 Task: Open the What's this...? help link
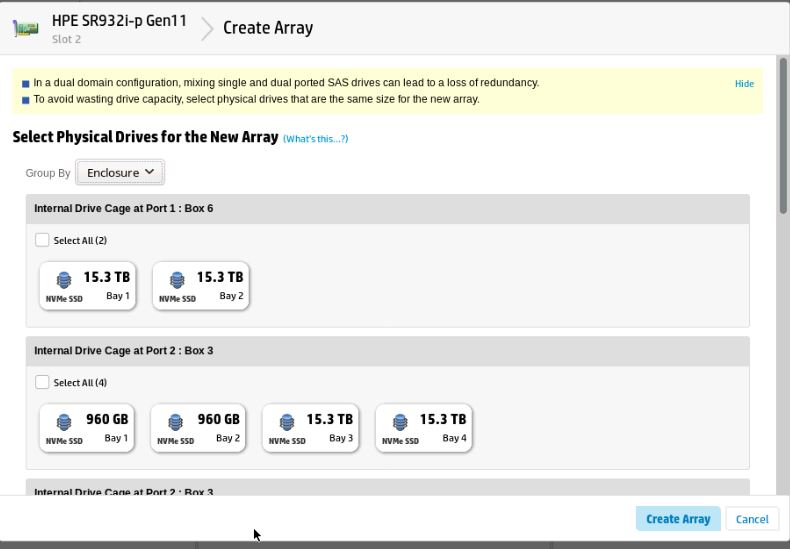click(x=315, y=139)
